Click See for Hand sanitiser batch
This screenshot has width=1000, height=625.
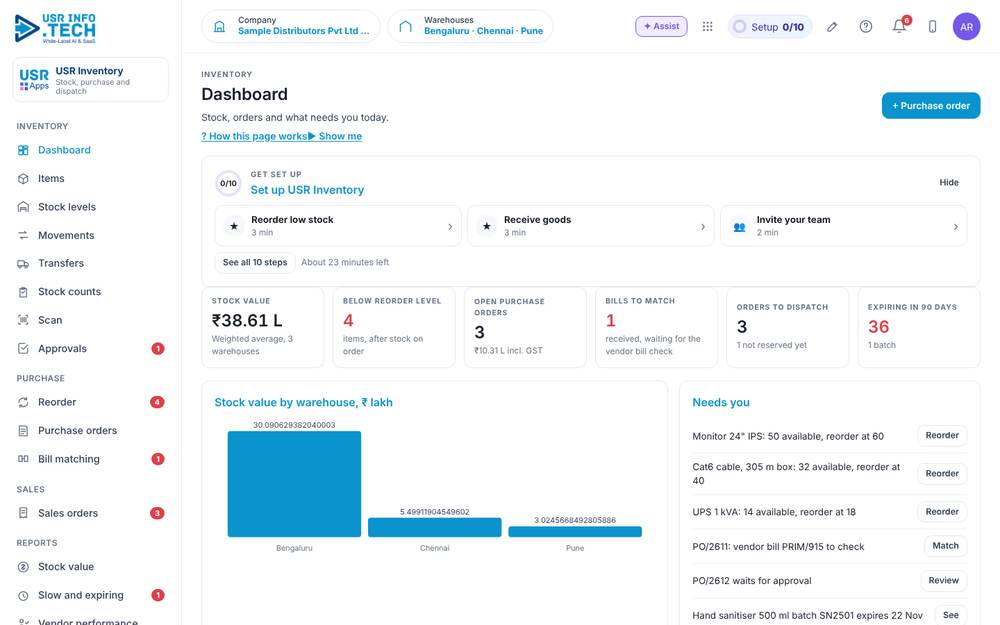950,615
